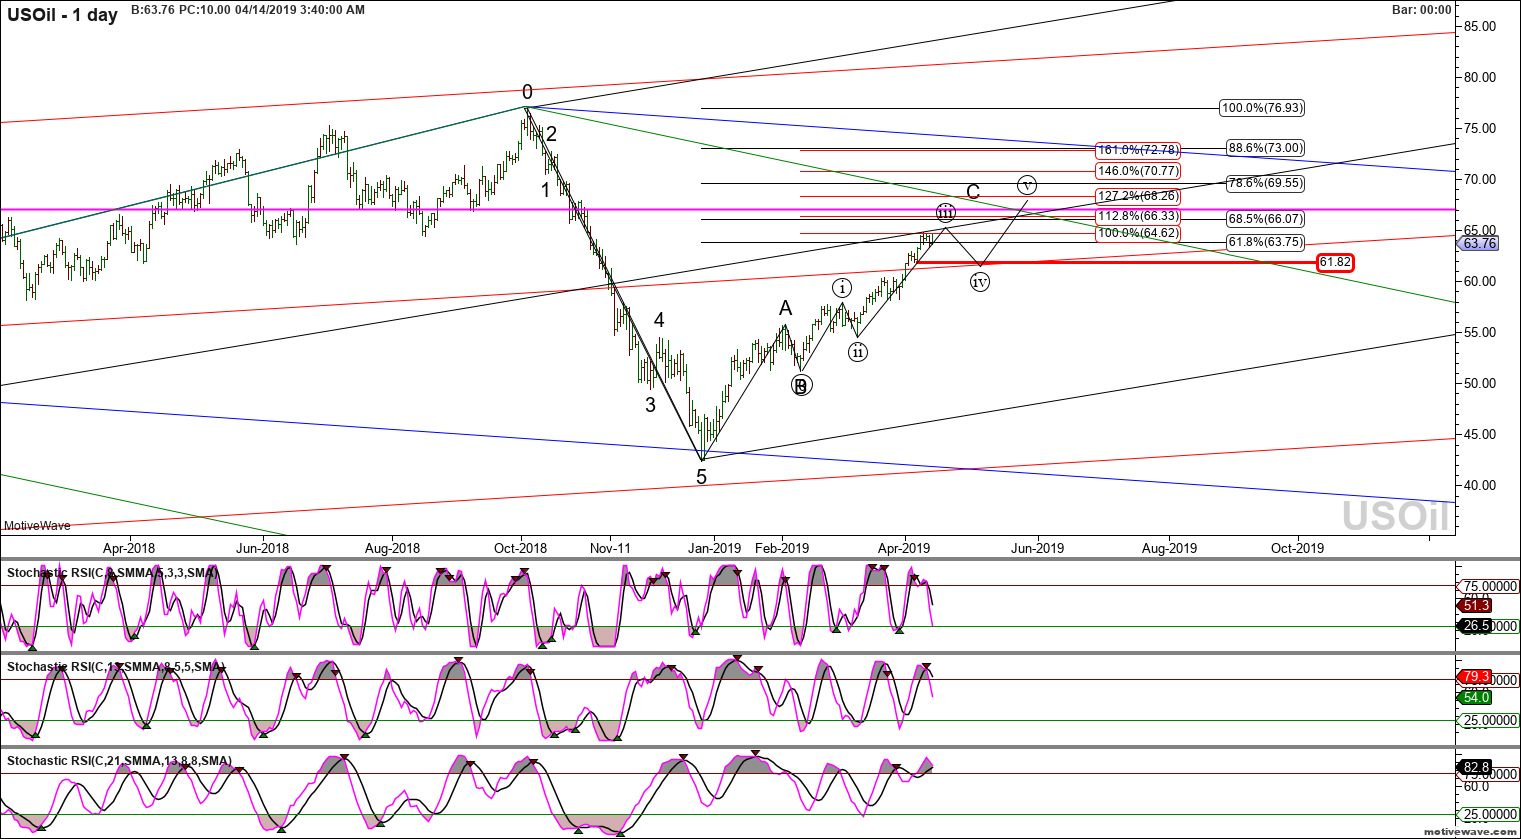Viewport: 1521px width, 839px height.
Task: Click the 85.00 price axis label
Action: (x=1479, y=26)
